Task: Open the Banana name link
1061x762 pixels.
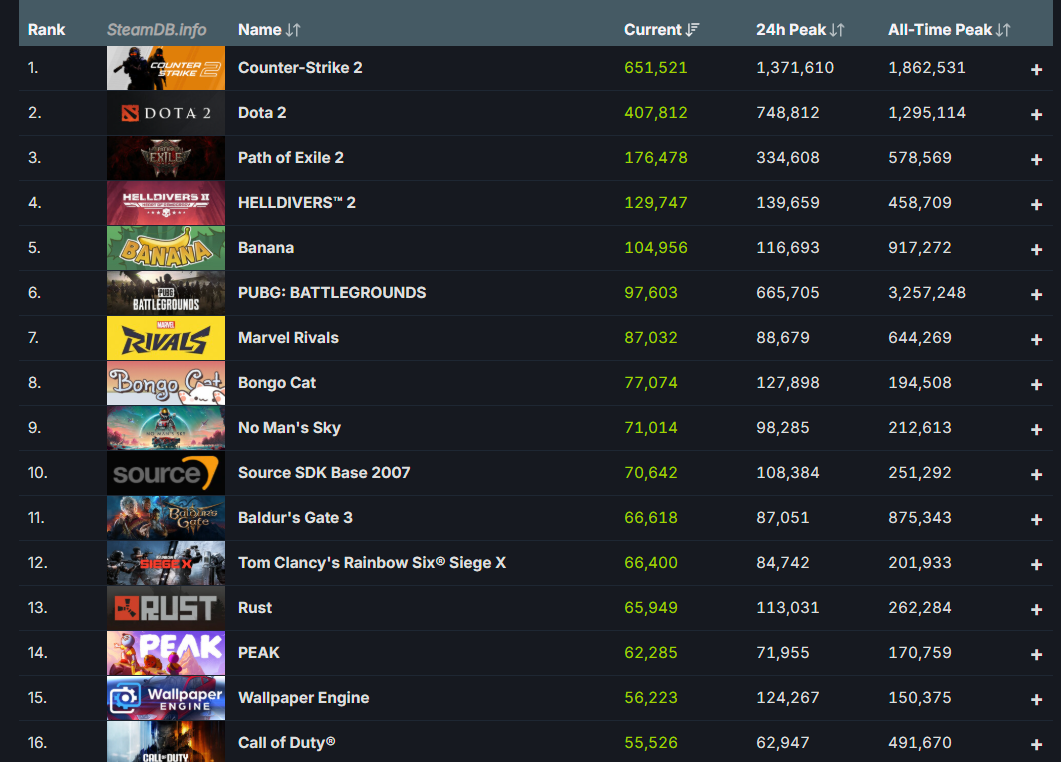Action: point(265,248)
